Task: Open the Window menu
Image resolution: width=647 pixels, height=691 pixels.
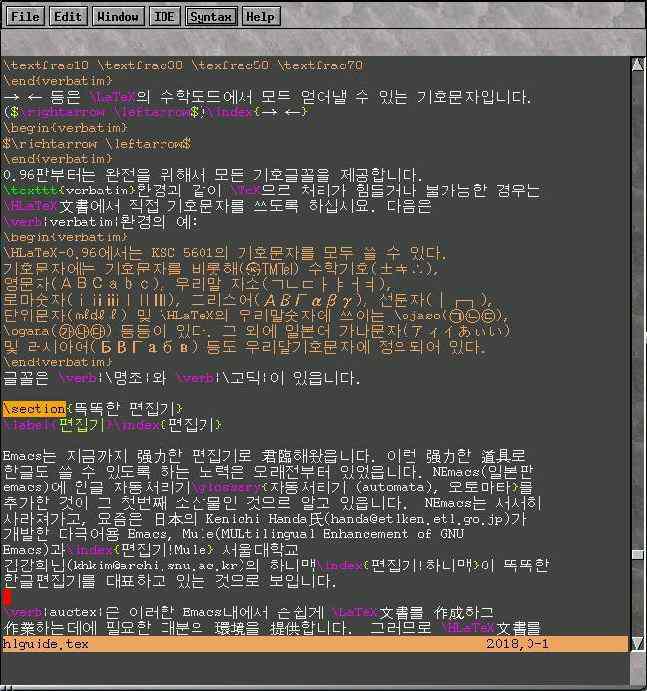Action: (118, 17)
